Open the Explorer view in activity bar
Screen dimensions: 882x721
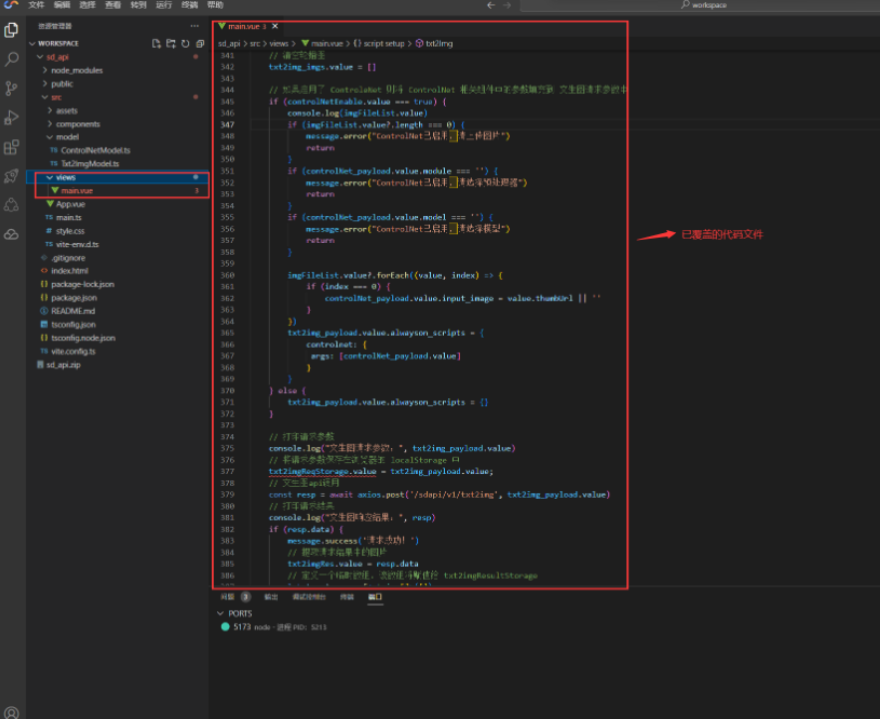point(11,30)
